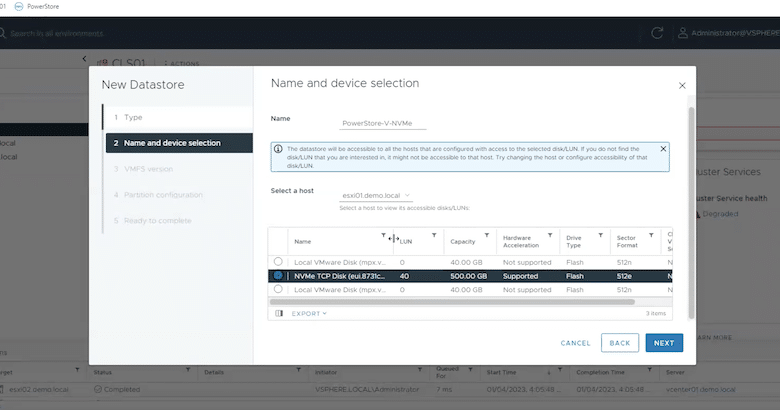Filter the Queued For column in tasks
The width and height of the screenshot is (780, 410).
pyautogui.click(x=470, y=370)
